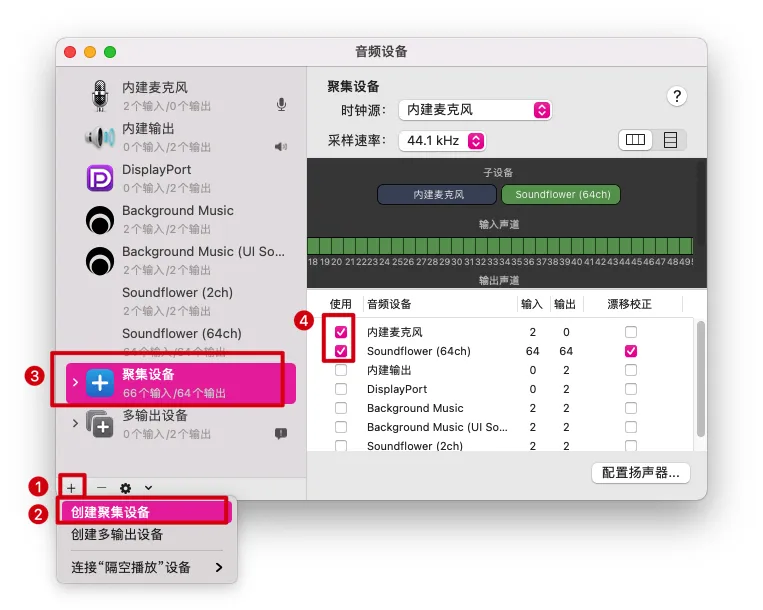The width and height of the screenshot is (763, 610).
Task: Click the 配置扬声器 button
Action: click(x=641, y=473)
